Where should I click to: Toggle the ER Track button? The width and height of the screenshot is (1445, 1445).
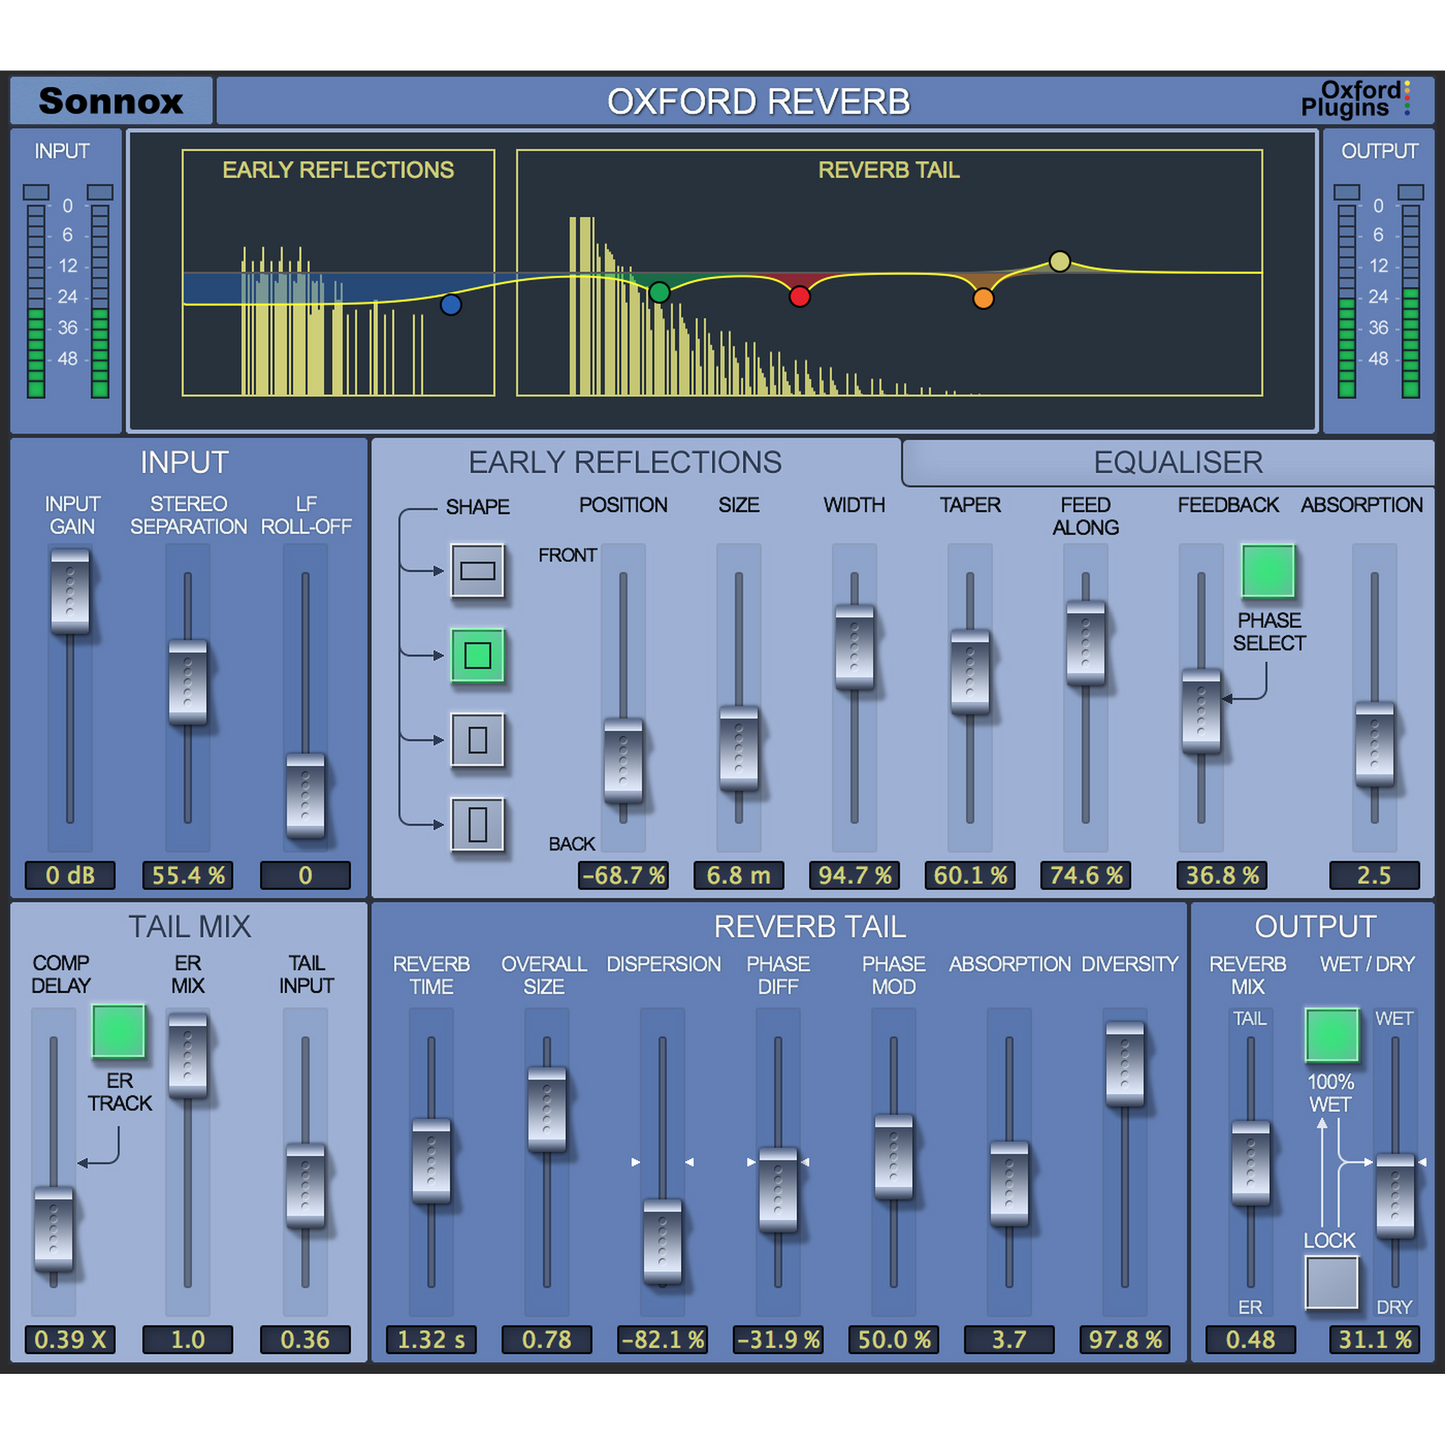pos(118,1031)
